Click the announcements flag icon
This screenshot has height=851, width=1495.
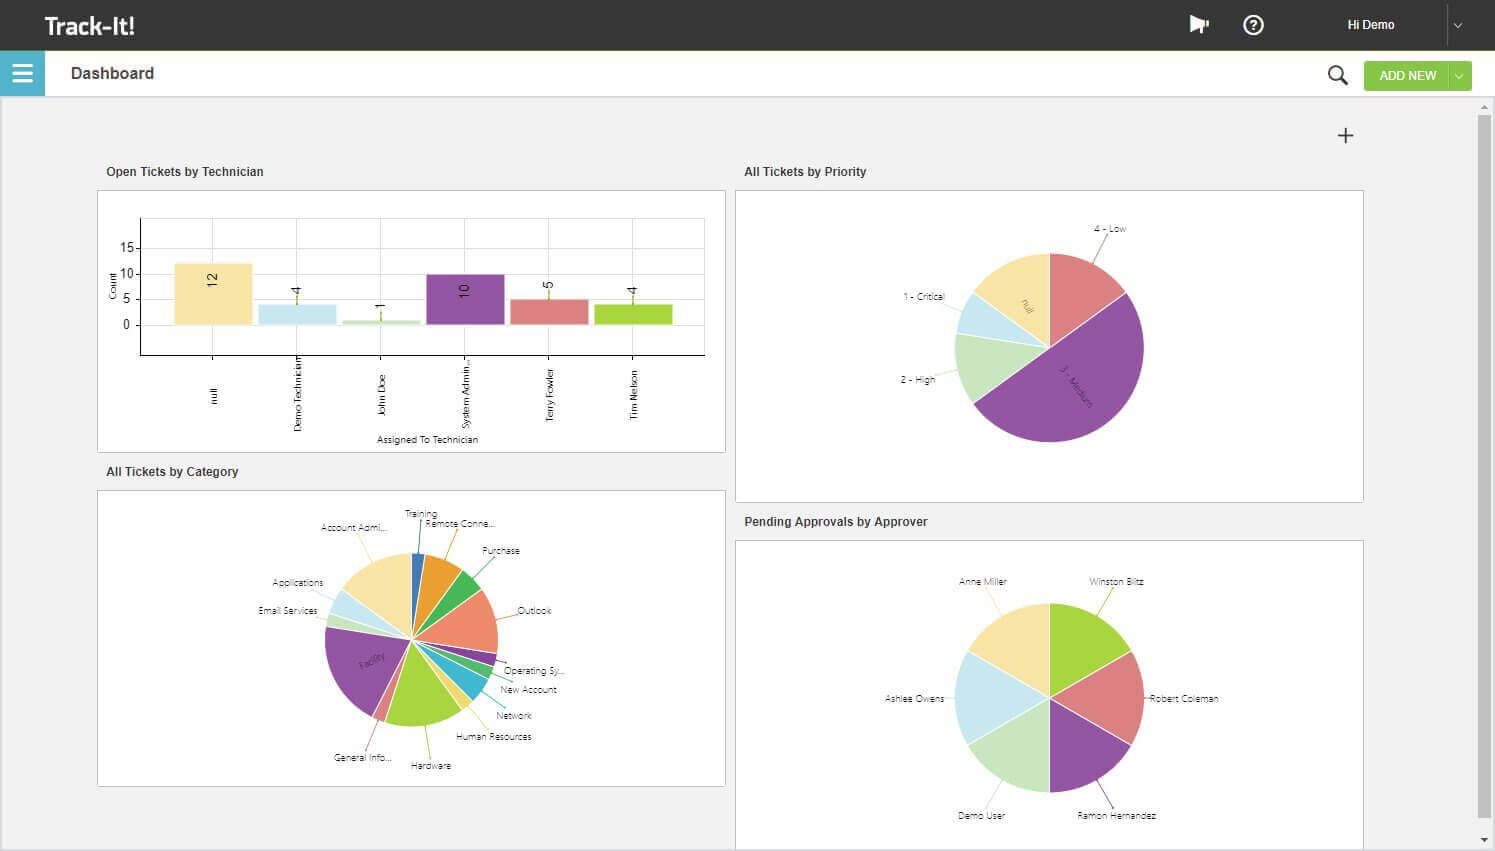pos(1198,25)
